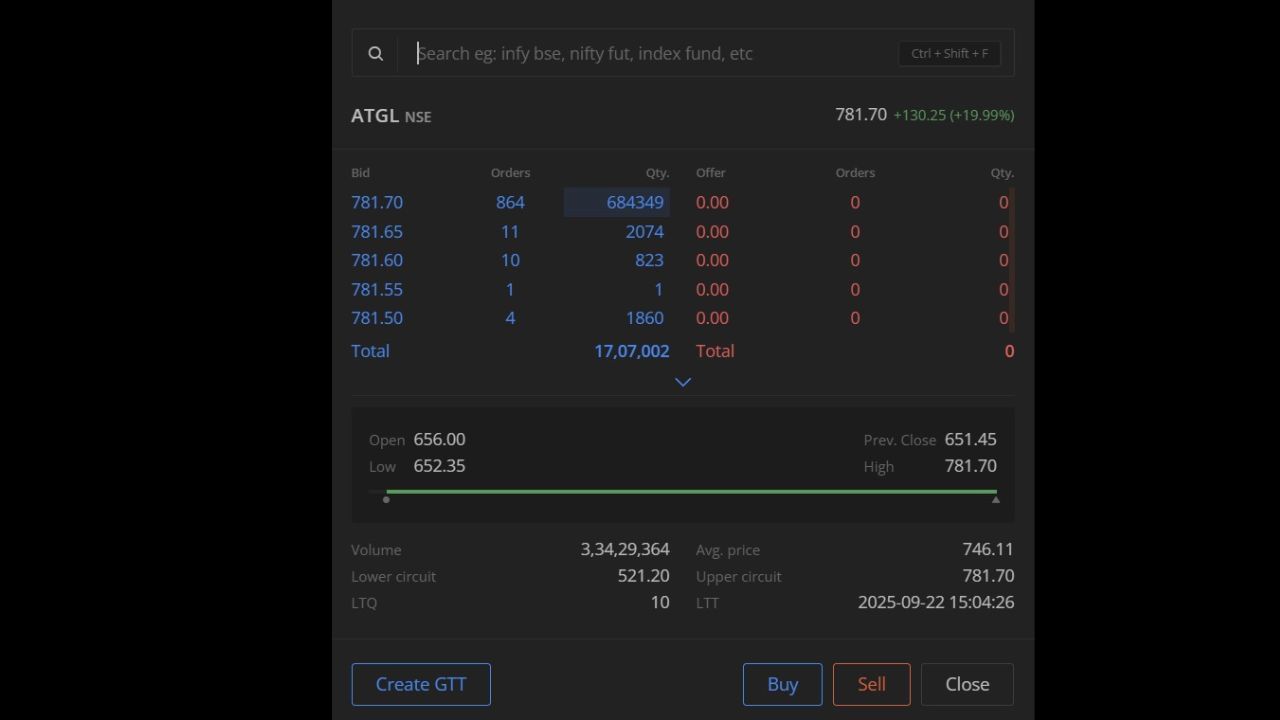Select the top bid price 781.70
The height and width of the screenshot is (720, 1280).
(377, 202)
